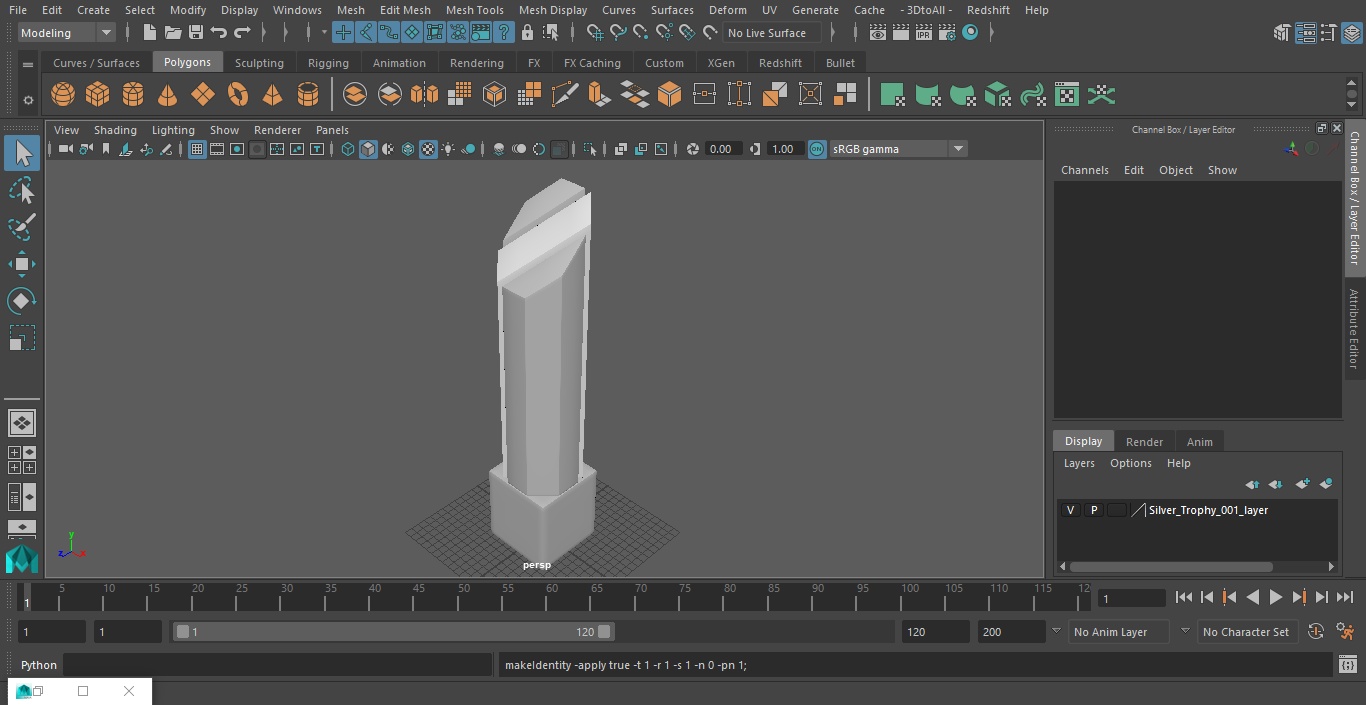
Task: Open the Mesh Tools menu
Action: coord(474,10)
